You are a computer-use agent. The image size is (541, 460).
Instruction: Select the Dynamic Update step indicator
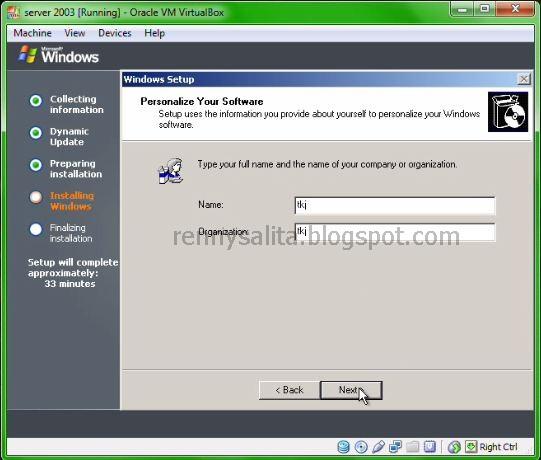click(x=36, y=133)
